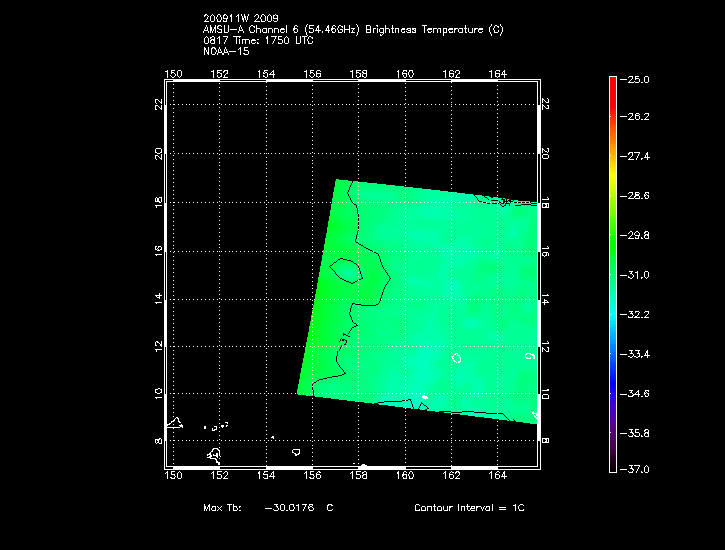Click the 18 latitude label on the right axis

tap(545, 203)
